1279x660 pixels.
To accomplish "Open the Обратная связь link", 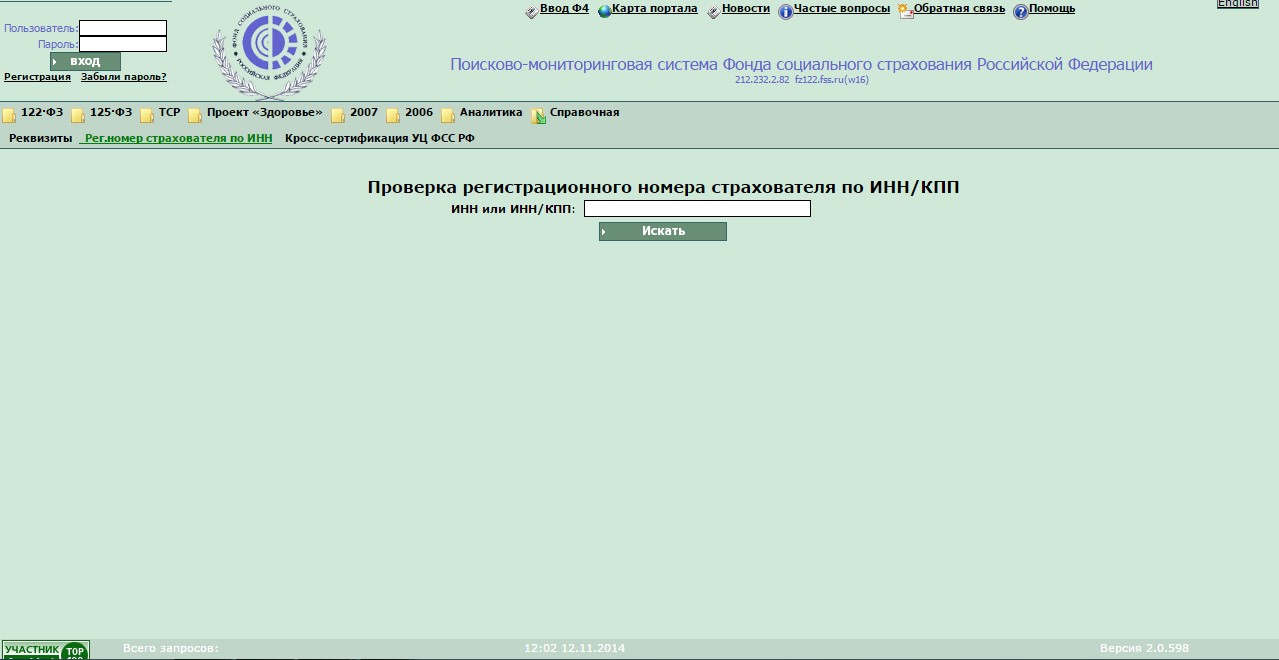I will point(959,9).
